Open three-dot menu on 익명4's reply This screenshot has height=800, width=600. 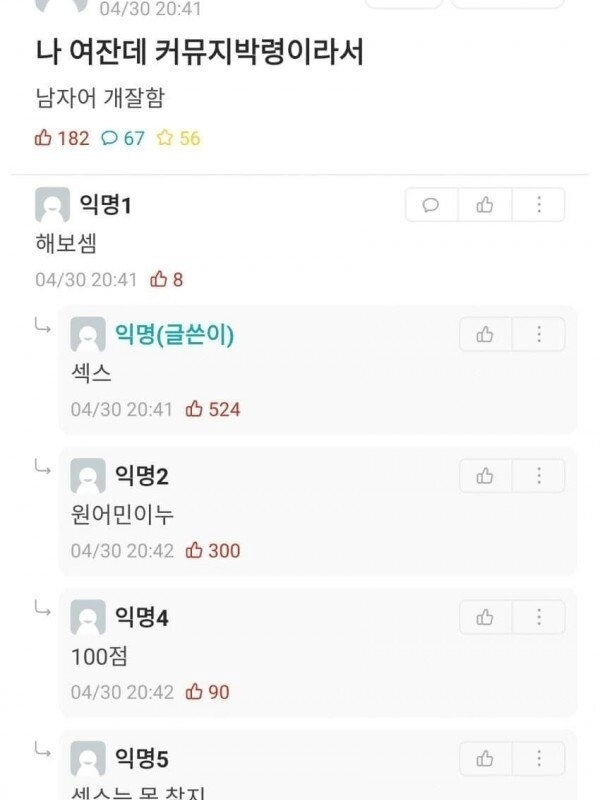pyautogui.click(x=539, y=617)
